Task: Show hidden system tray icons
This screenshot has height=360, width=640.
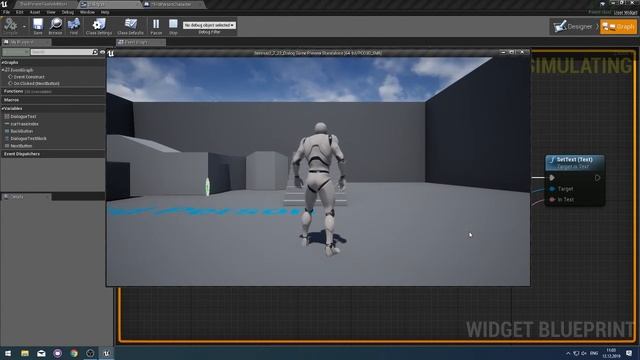Action: [568, 353]
